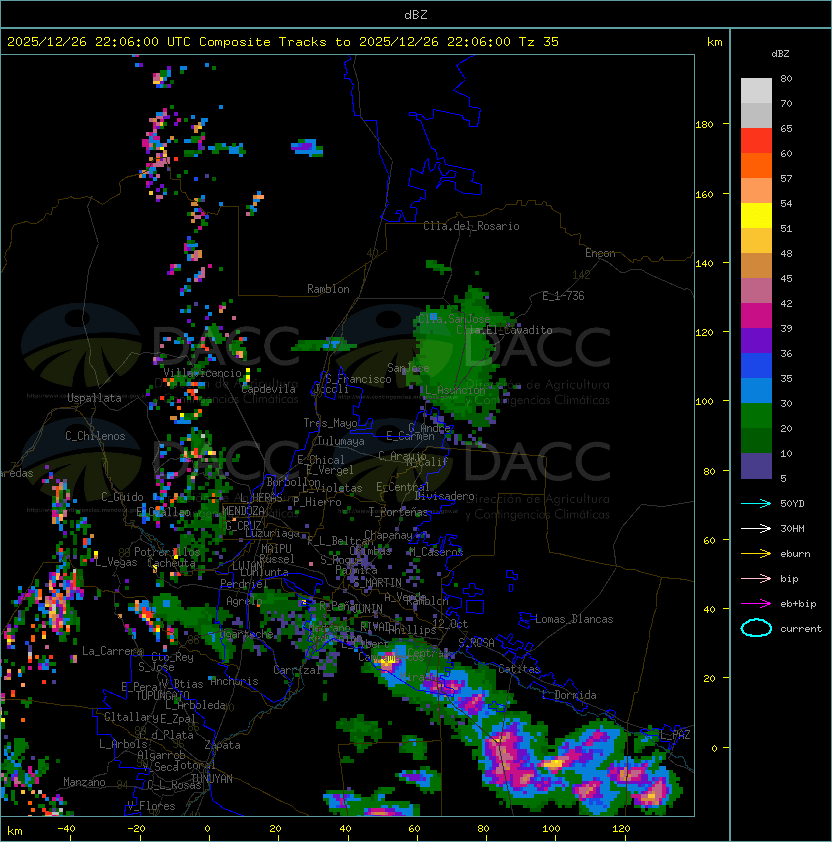Click the V_Flores label on map
The height and width of the screenshot is (842, 832).
(151, 806)
